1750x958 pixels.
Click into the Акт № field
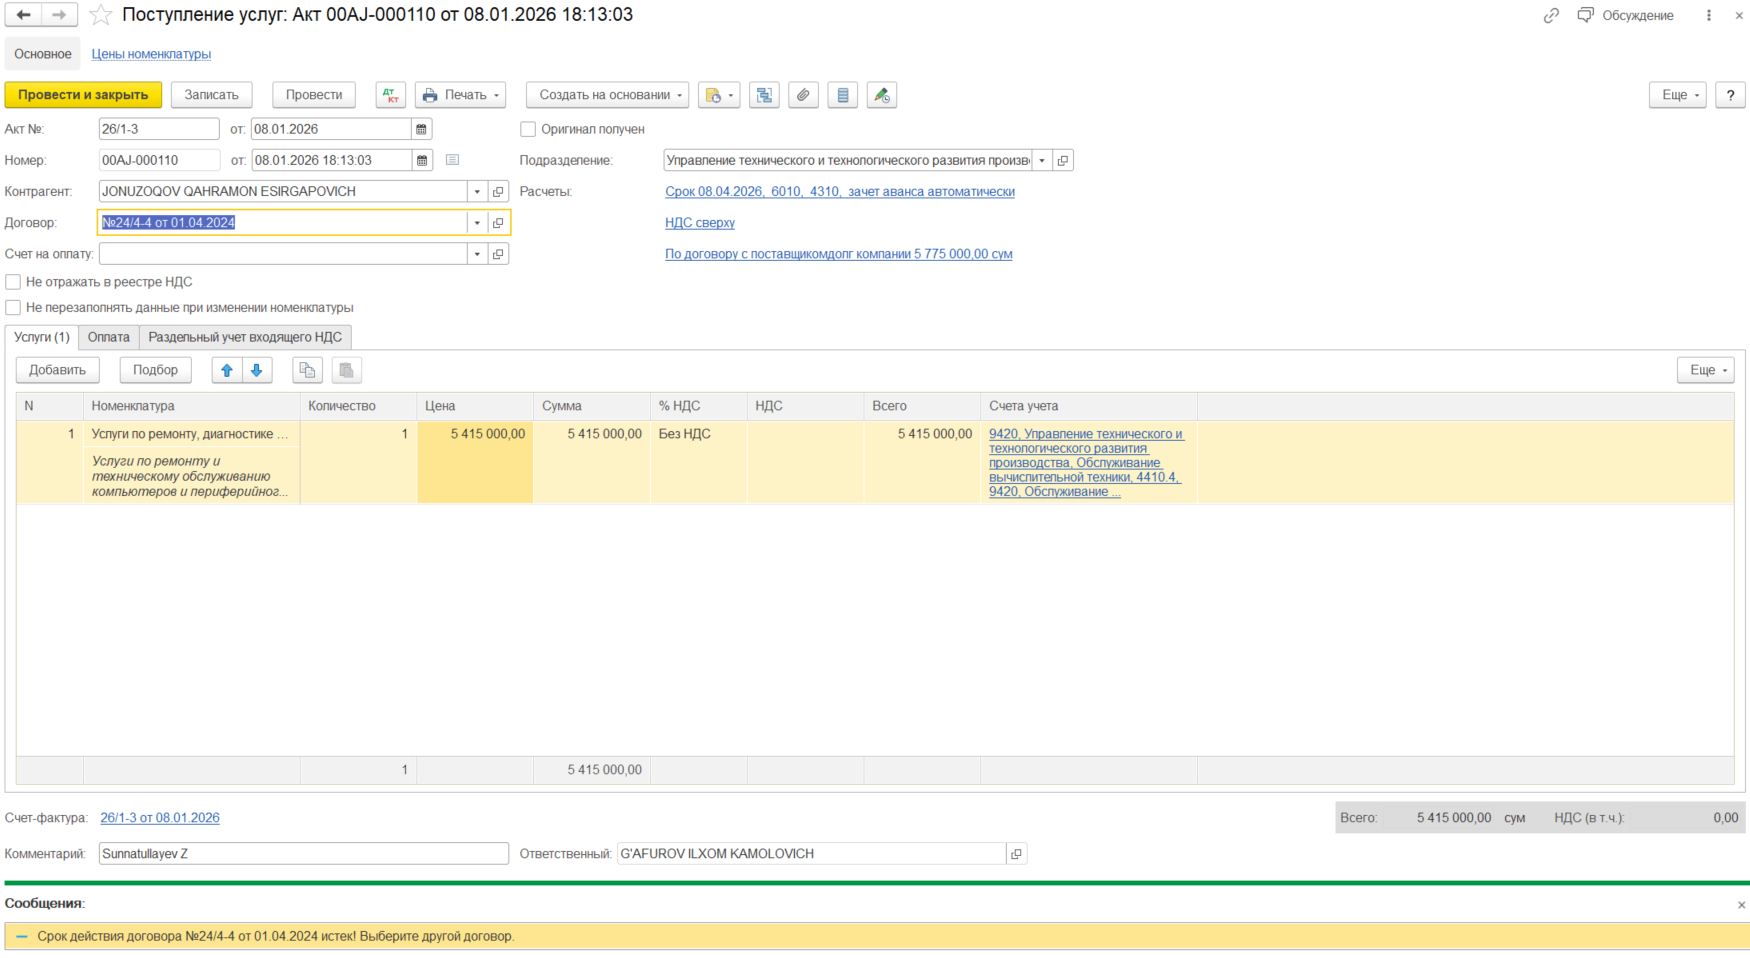pyautogui.click(x=159, y=129)
